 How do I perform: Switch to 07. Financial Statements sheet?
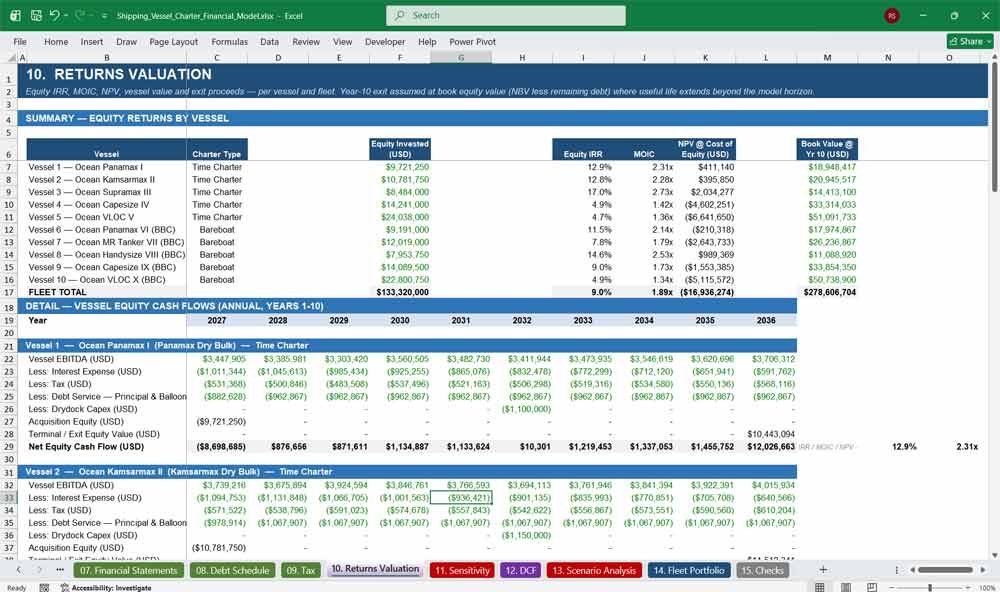click(x=128, y=570)
